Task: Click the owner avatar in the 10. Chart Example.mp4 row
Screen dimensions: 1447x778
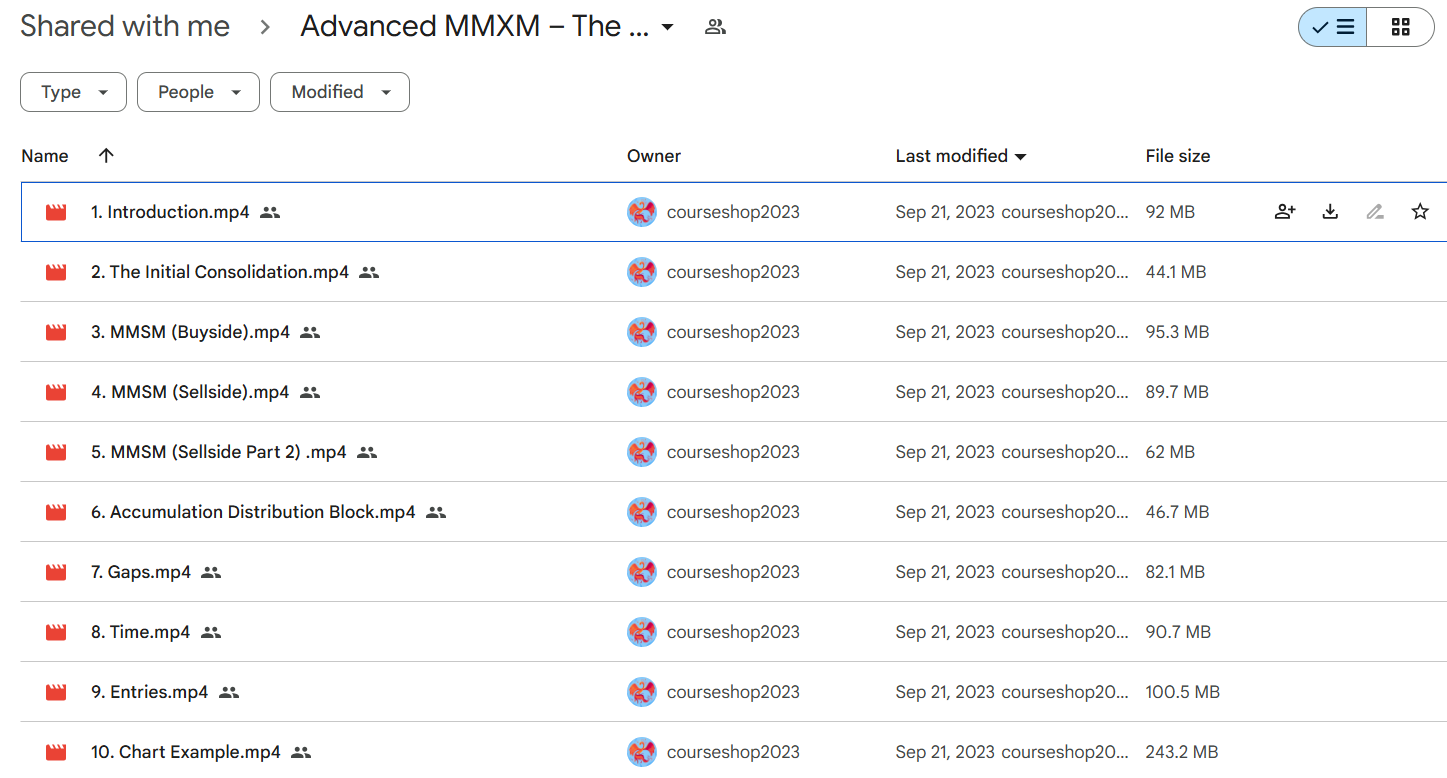Action: (642, 752)
